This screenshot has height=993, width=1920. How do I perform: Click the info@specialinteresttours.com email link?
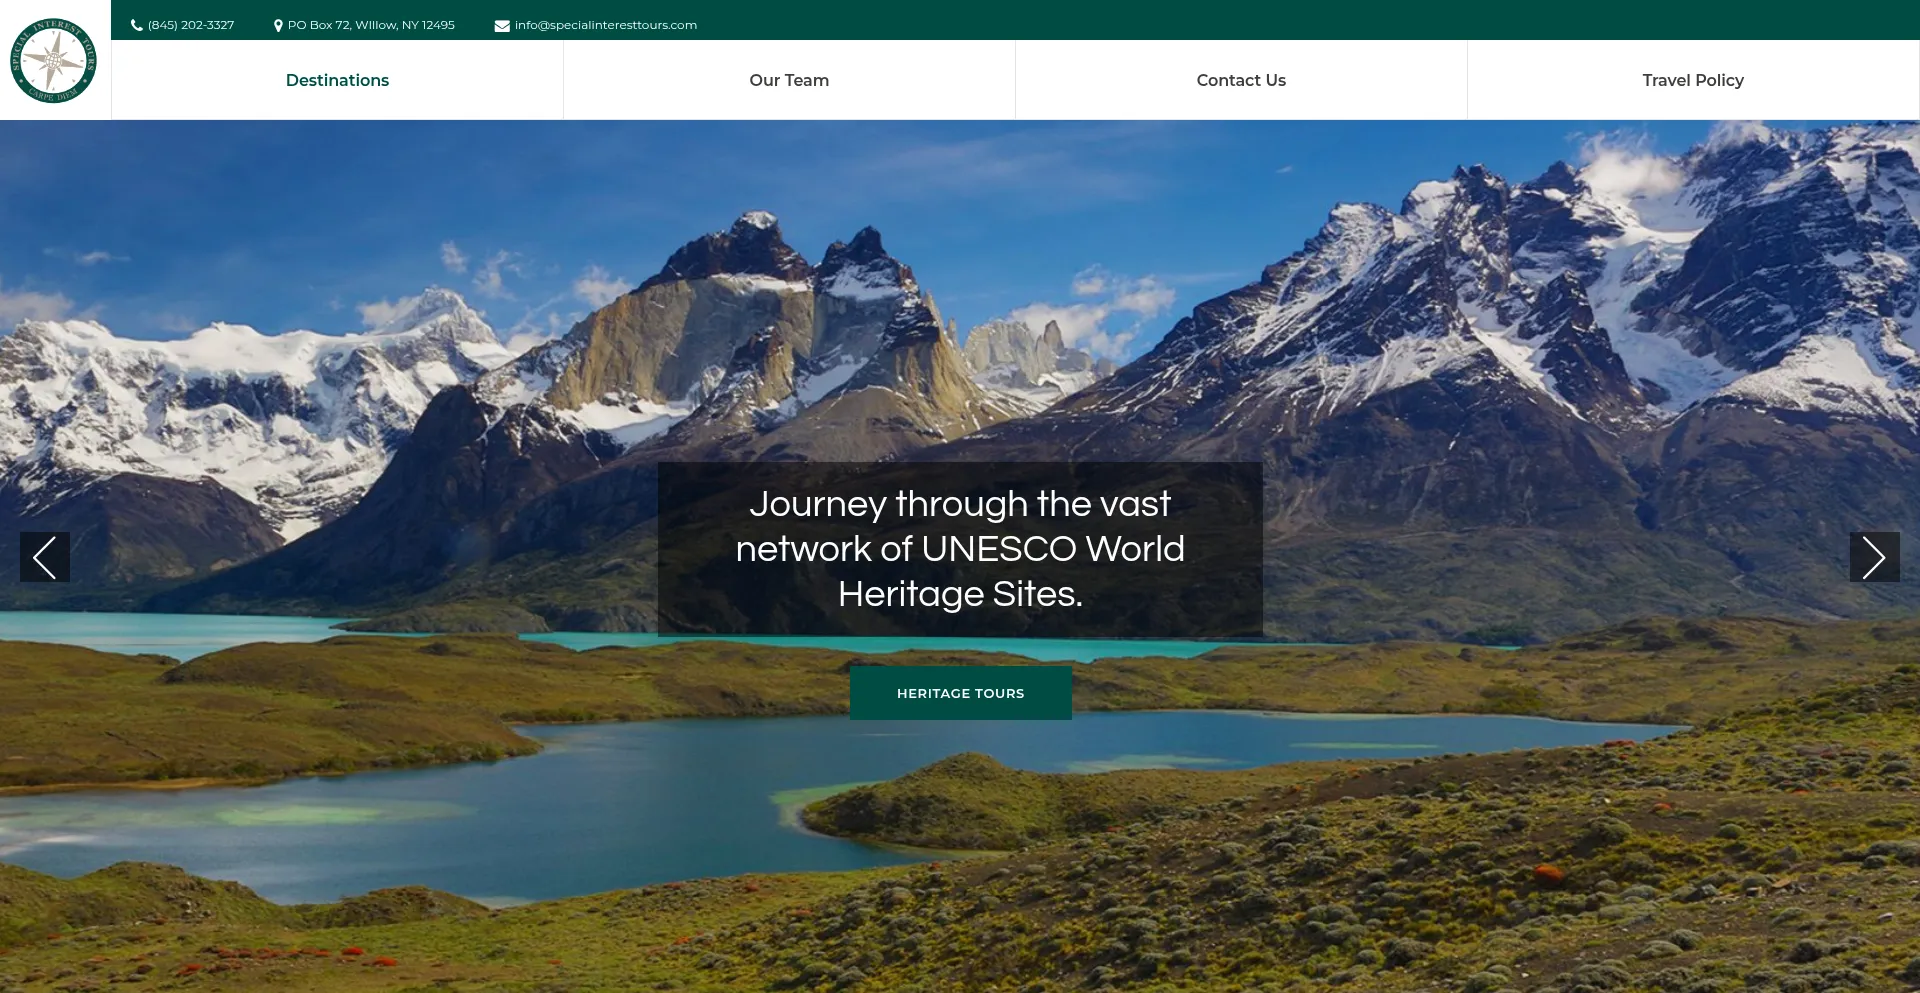[x=605, y=25]
